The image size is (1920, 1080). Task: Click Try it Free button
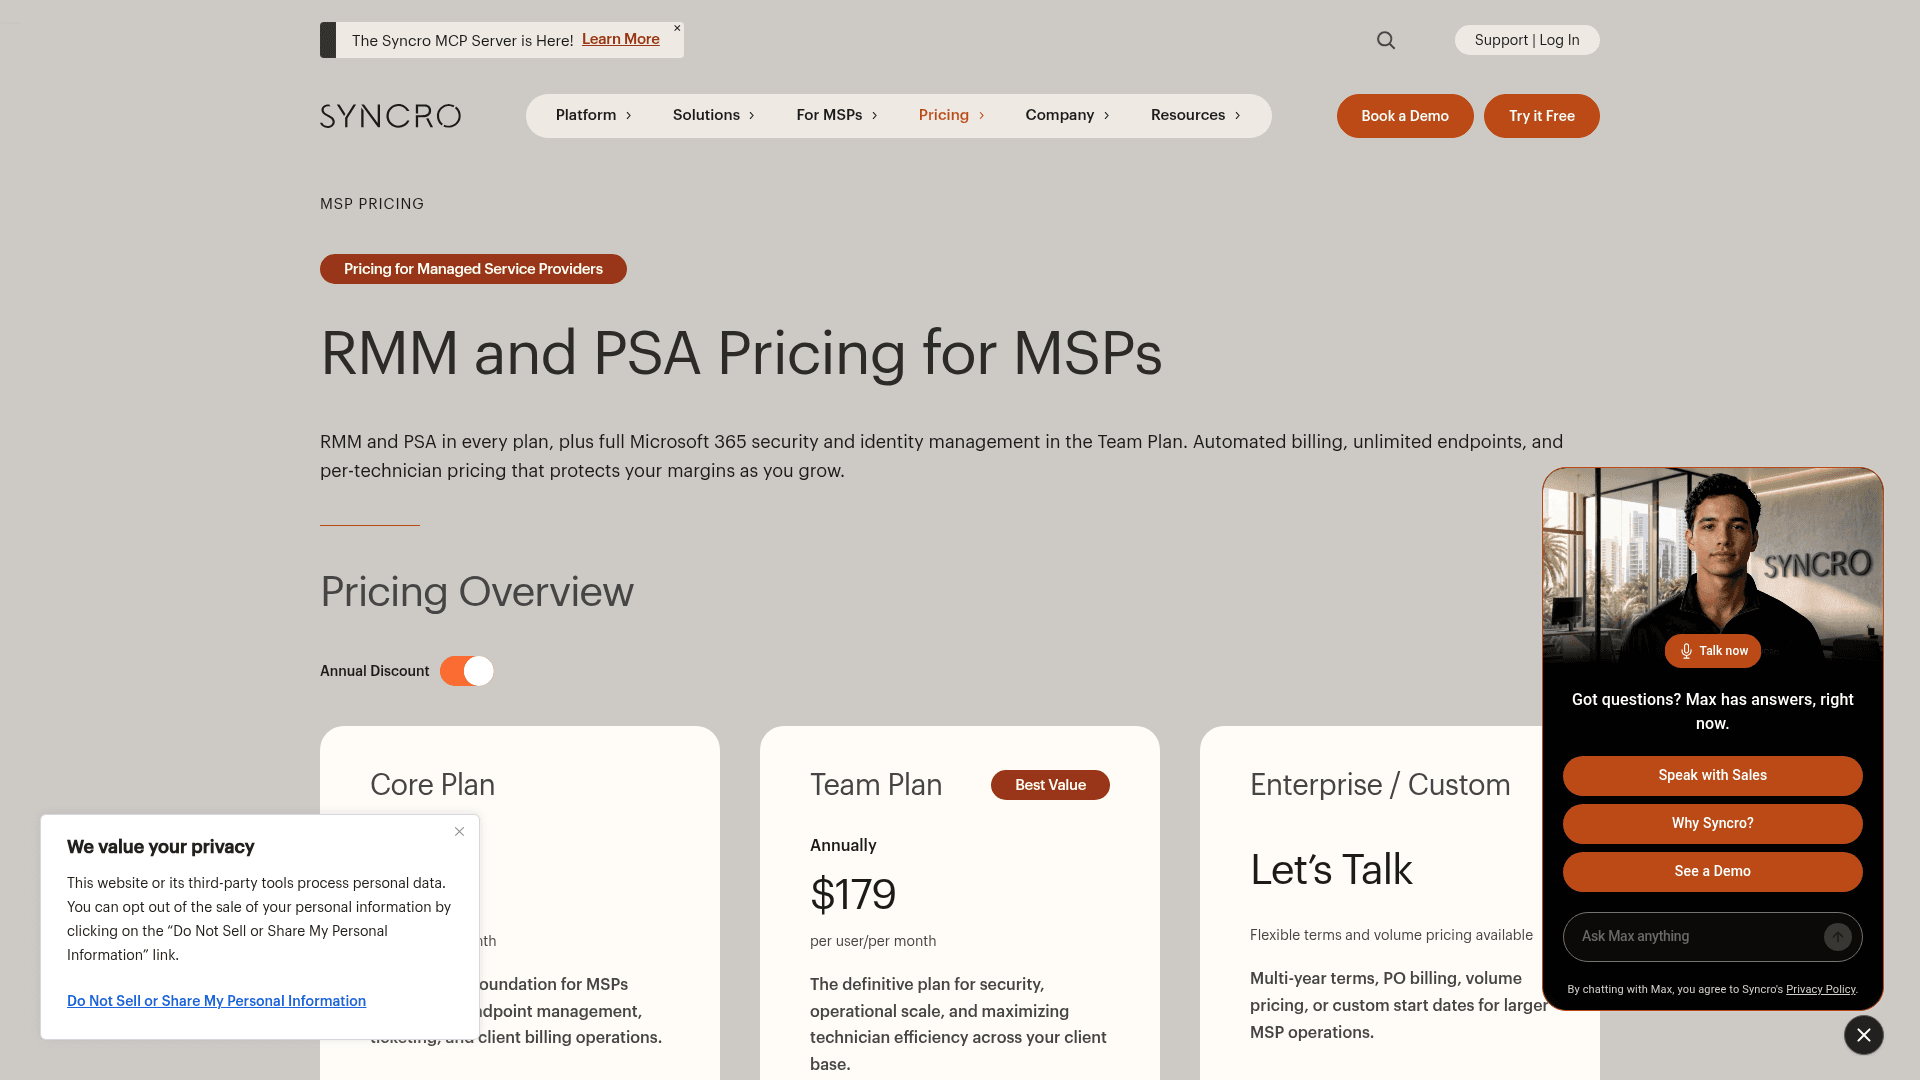pyautogui.click(x=1541, y=116)
